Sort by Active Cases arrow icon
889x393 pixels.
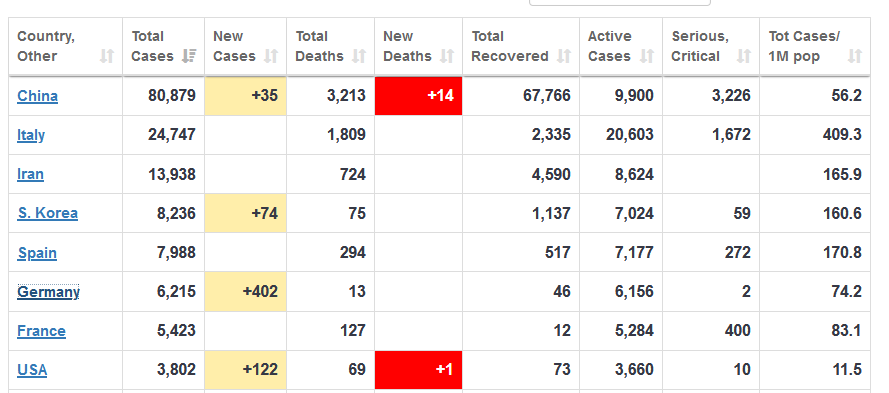click(x=646, y=56)
